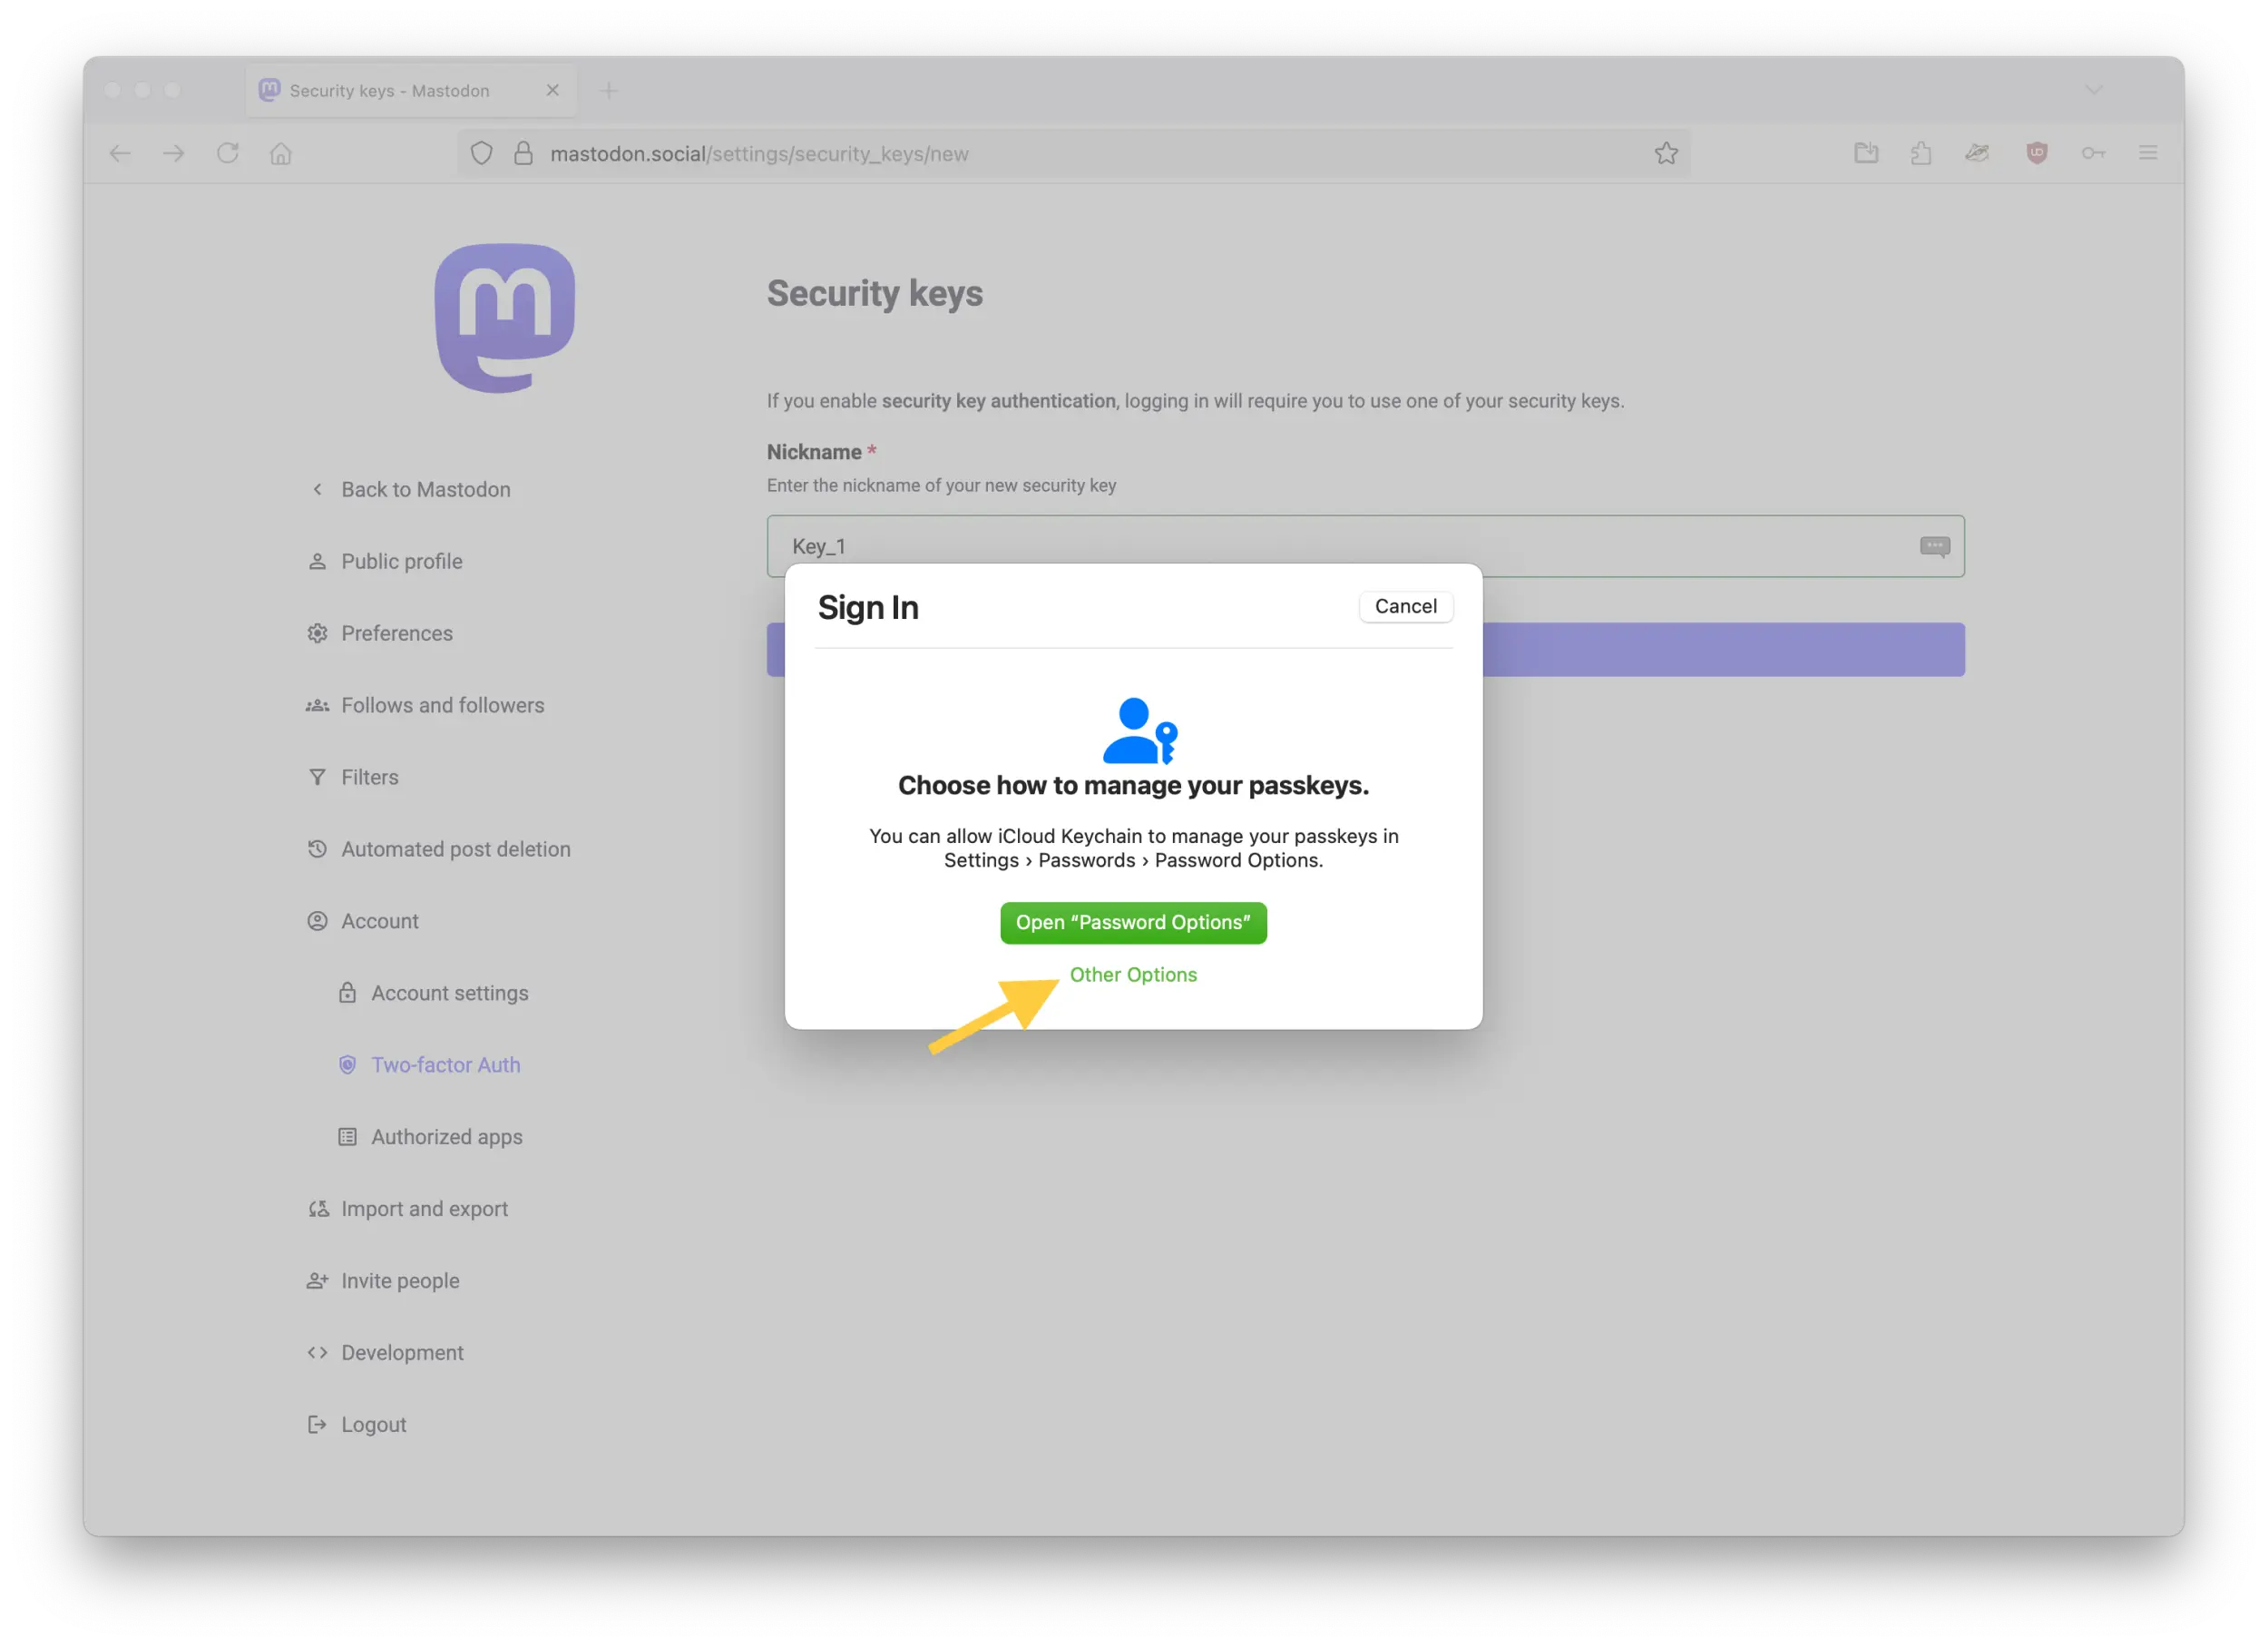
Task: Open saved passwords via the key icon
Action: click(2094, 153)
